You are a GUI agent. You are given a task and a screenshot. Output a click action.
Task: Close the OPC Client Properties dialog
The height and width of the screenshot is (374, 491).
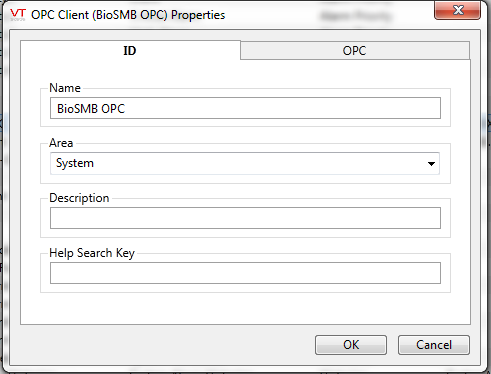tap(457, 10)
